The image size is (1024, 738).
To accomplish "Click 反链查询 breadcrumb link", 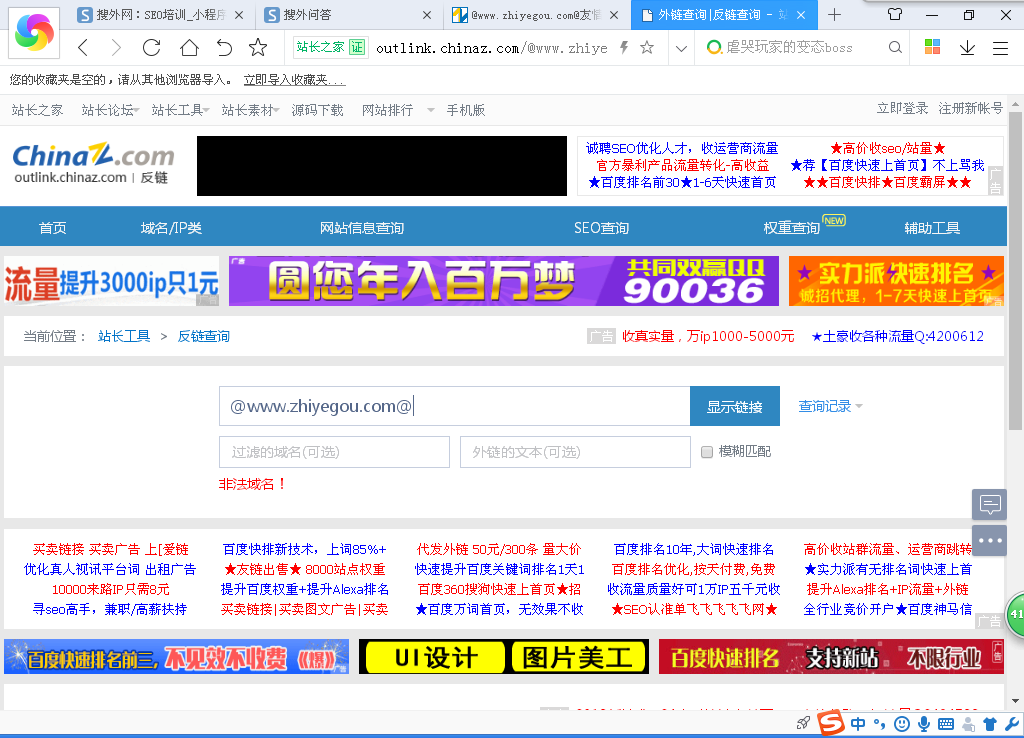I will [x=204, y=336].
